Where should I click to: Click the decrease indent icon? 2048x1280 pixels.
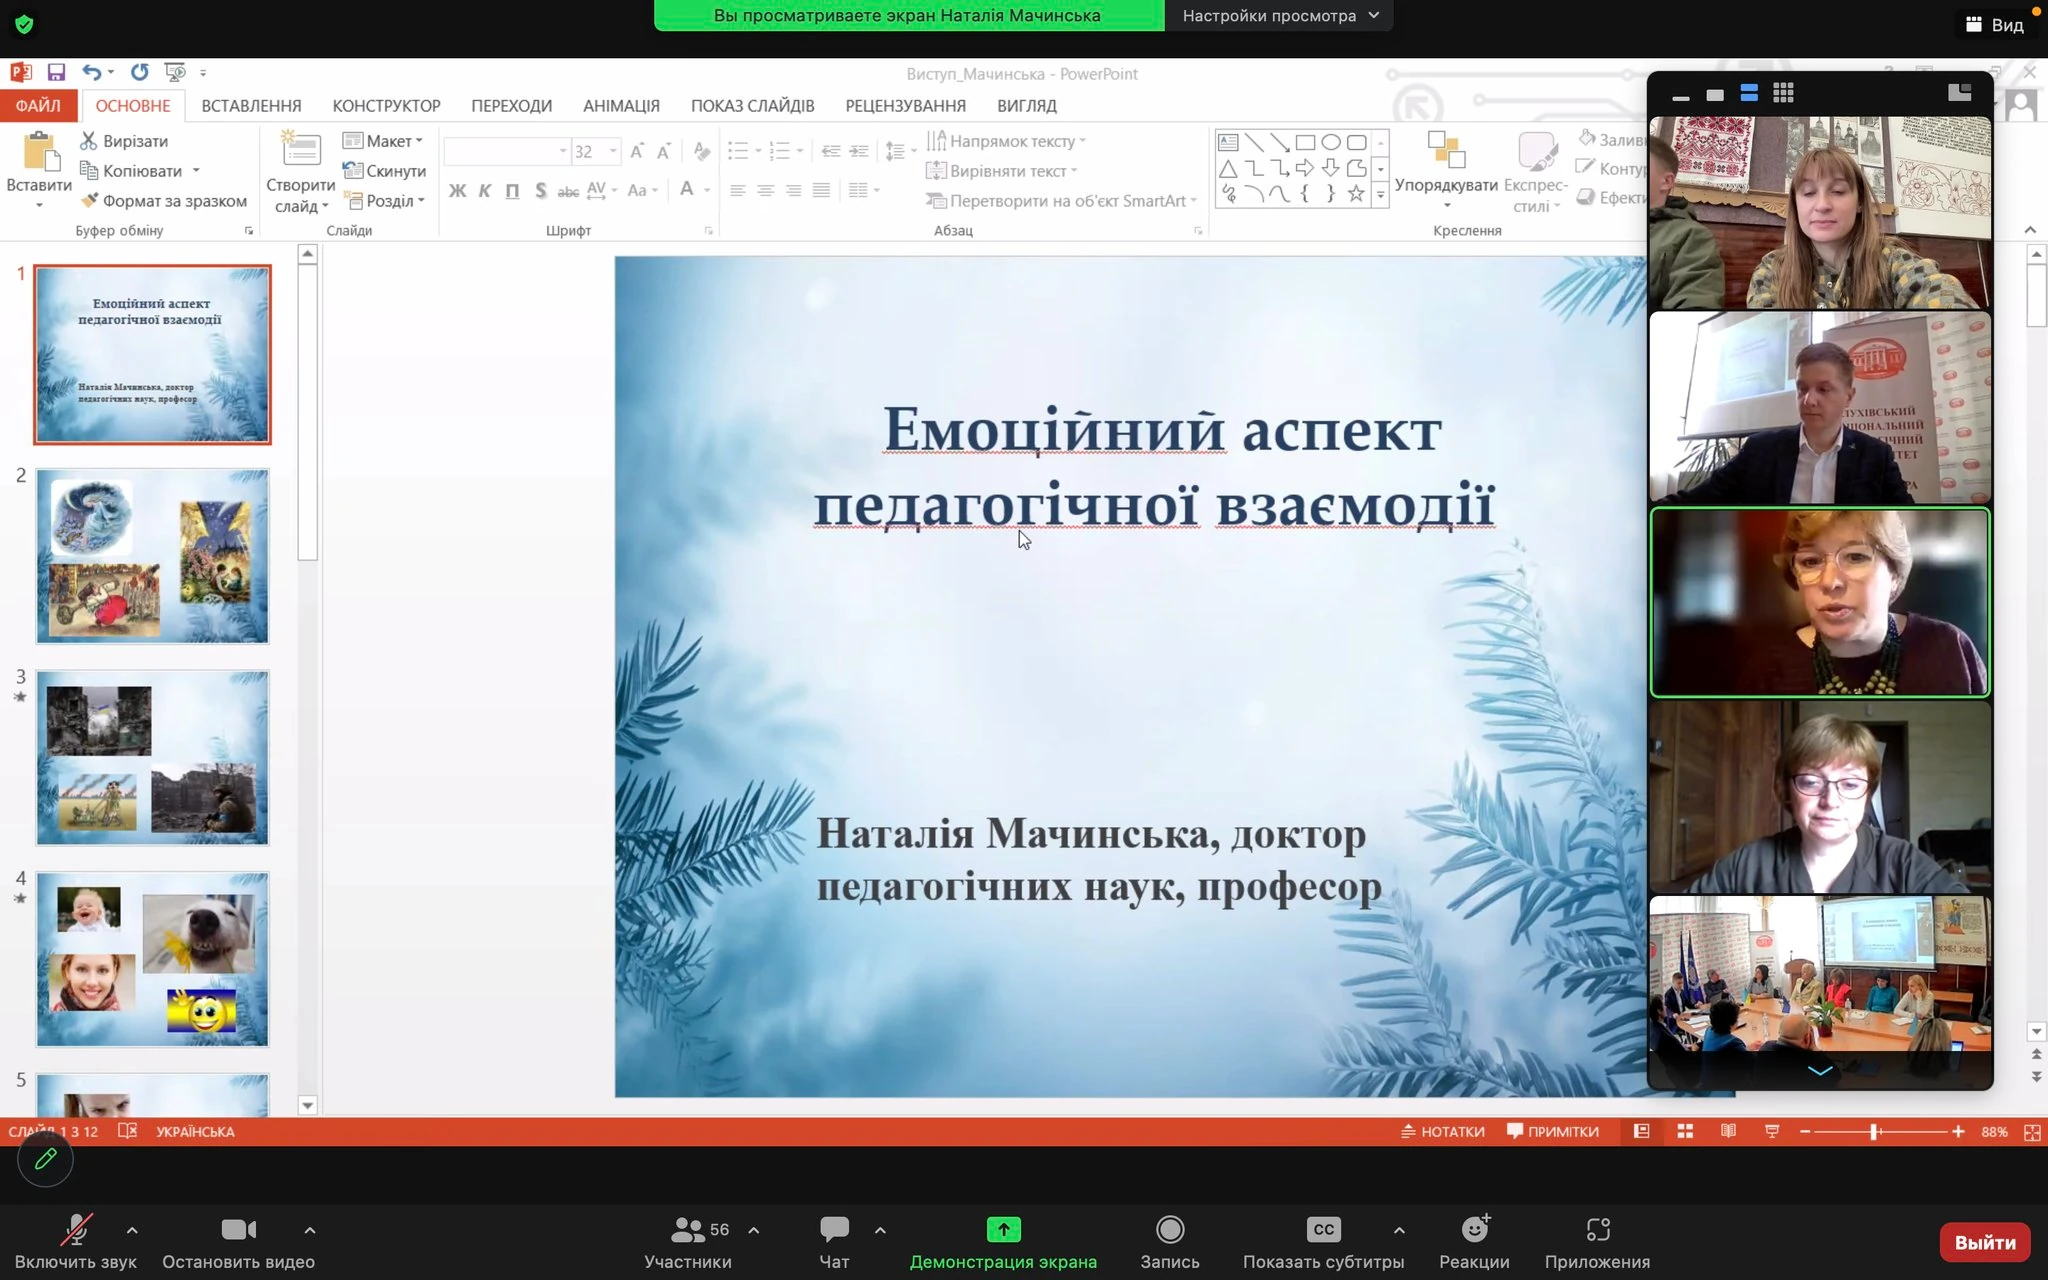pos(831,151)
